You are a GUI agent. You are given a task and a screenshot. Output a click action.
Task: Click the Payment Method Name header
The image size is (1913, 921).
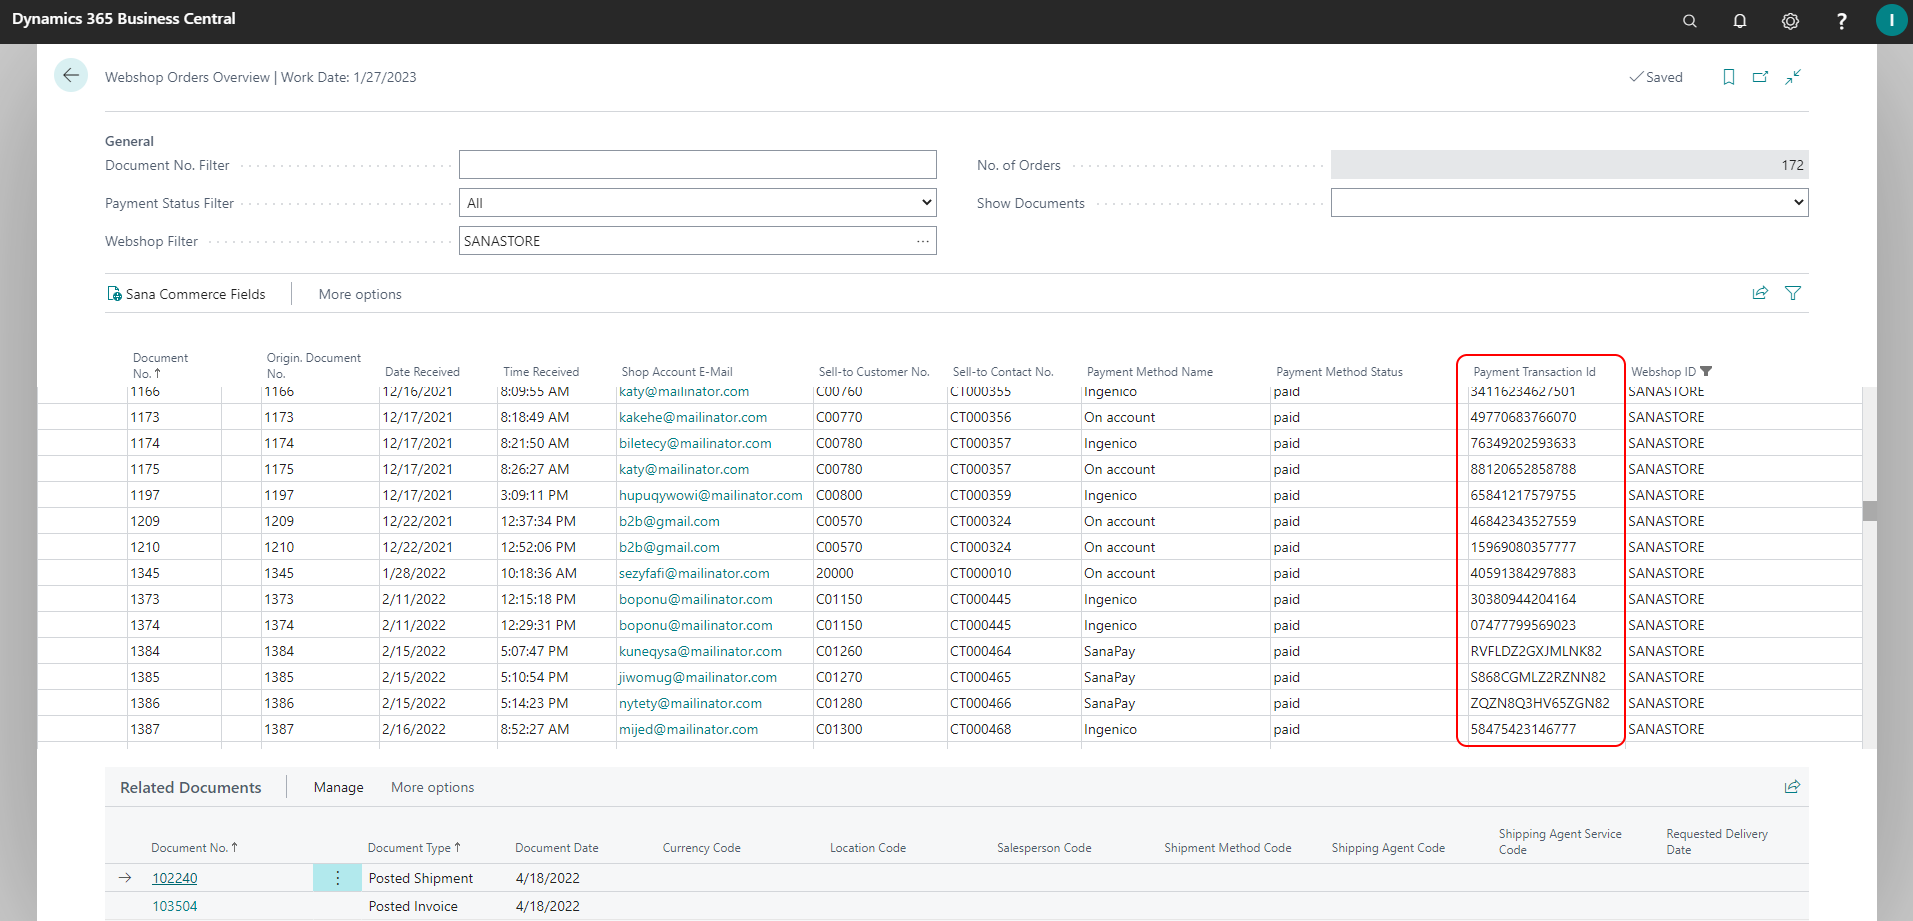pyautogui.click(x=1150, y=372)
